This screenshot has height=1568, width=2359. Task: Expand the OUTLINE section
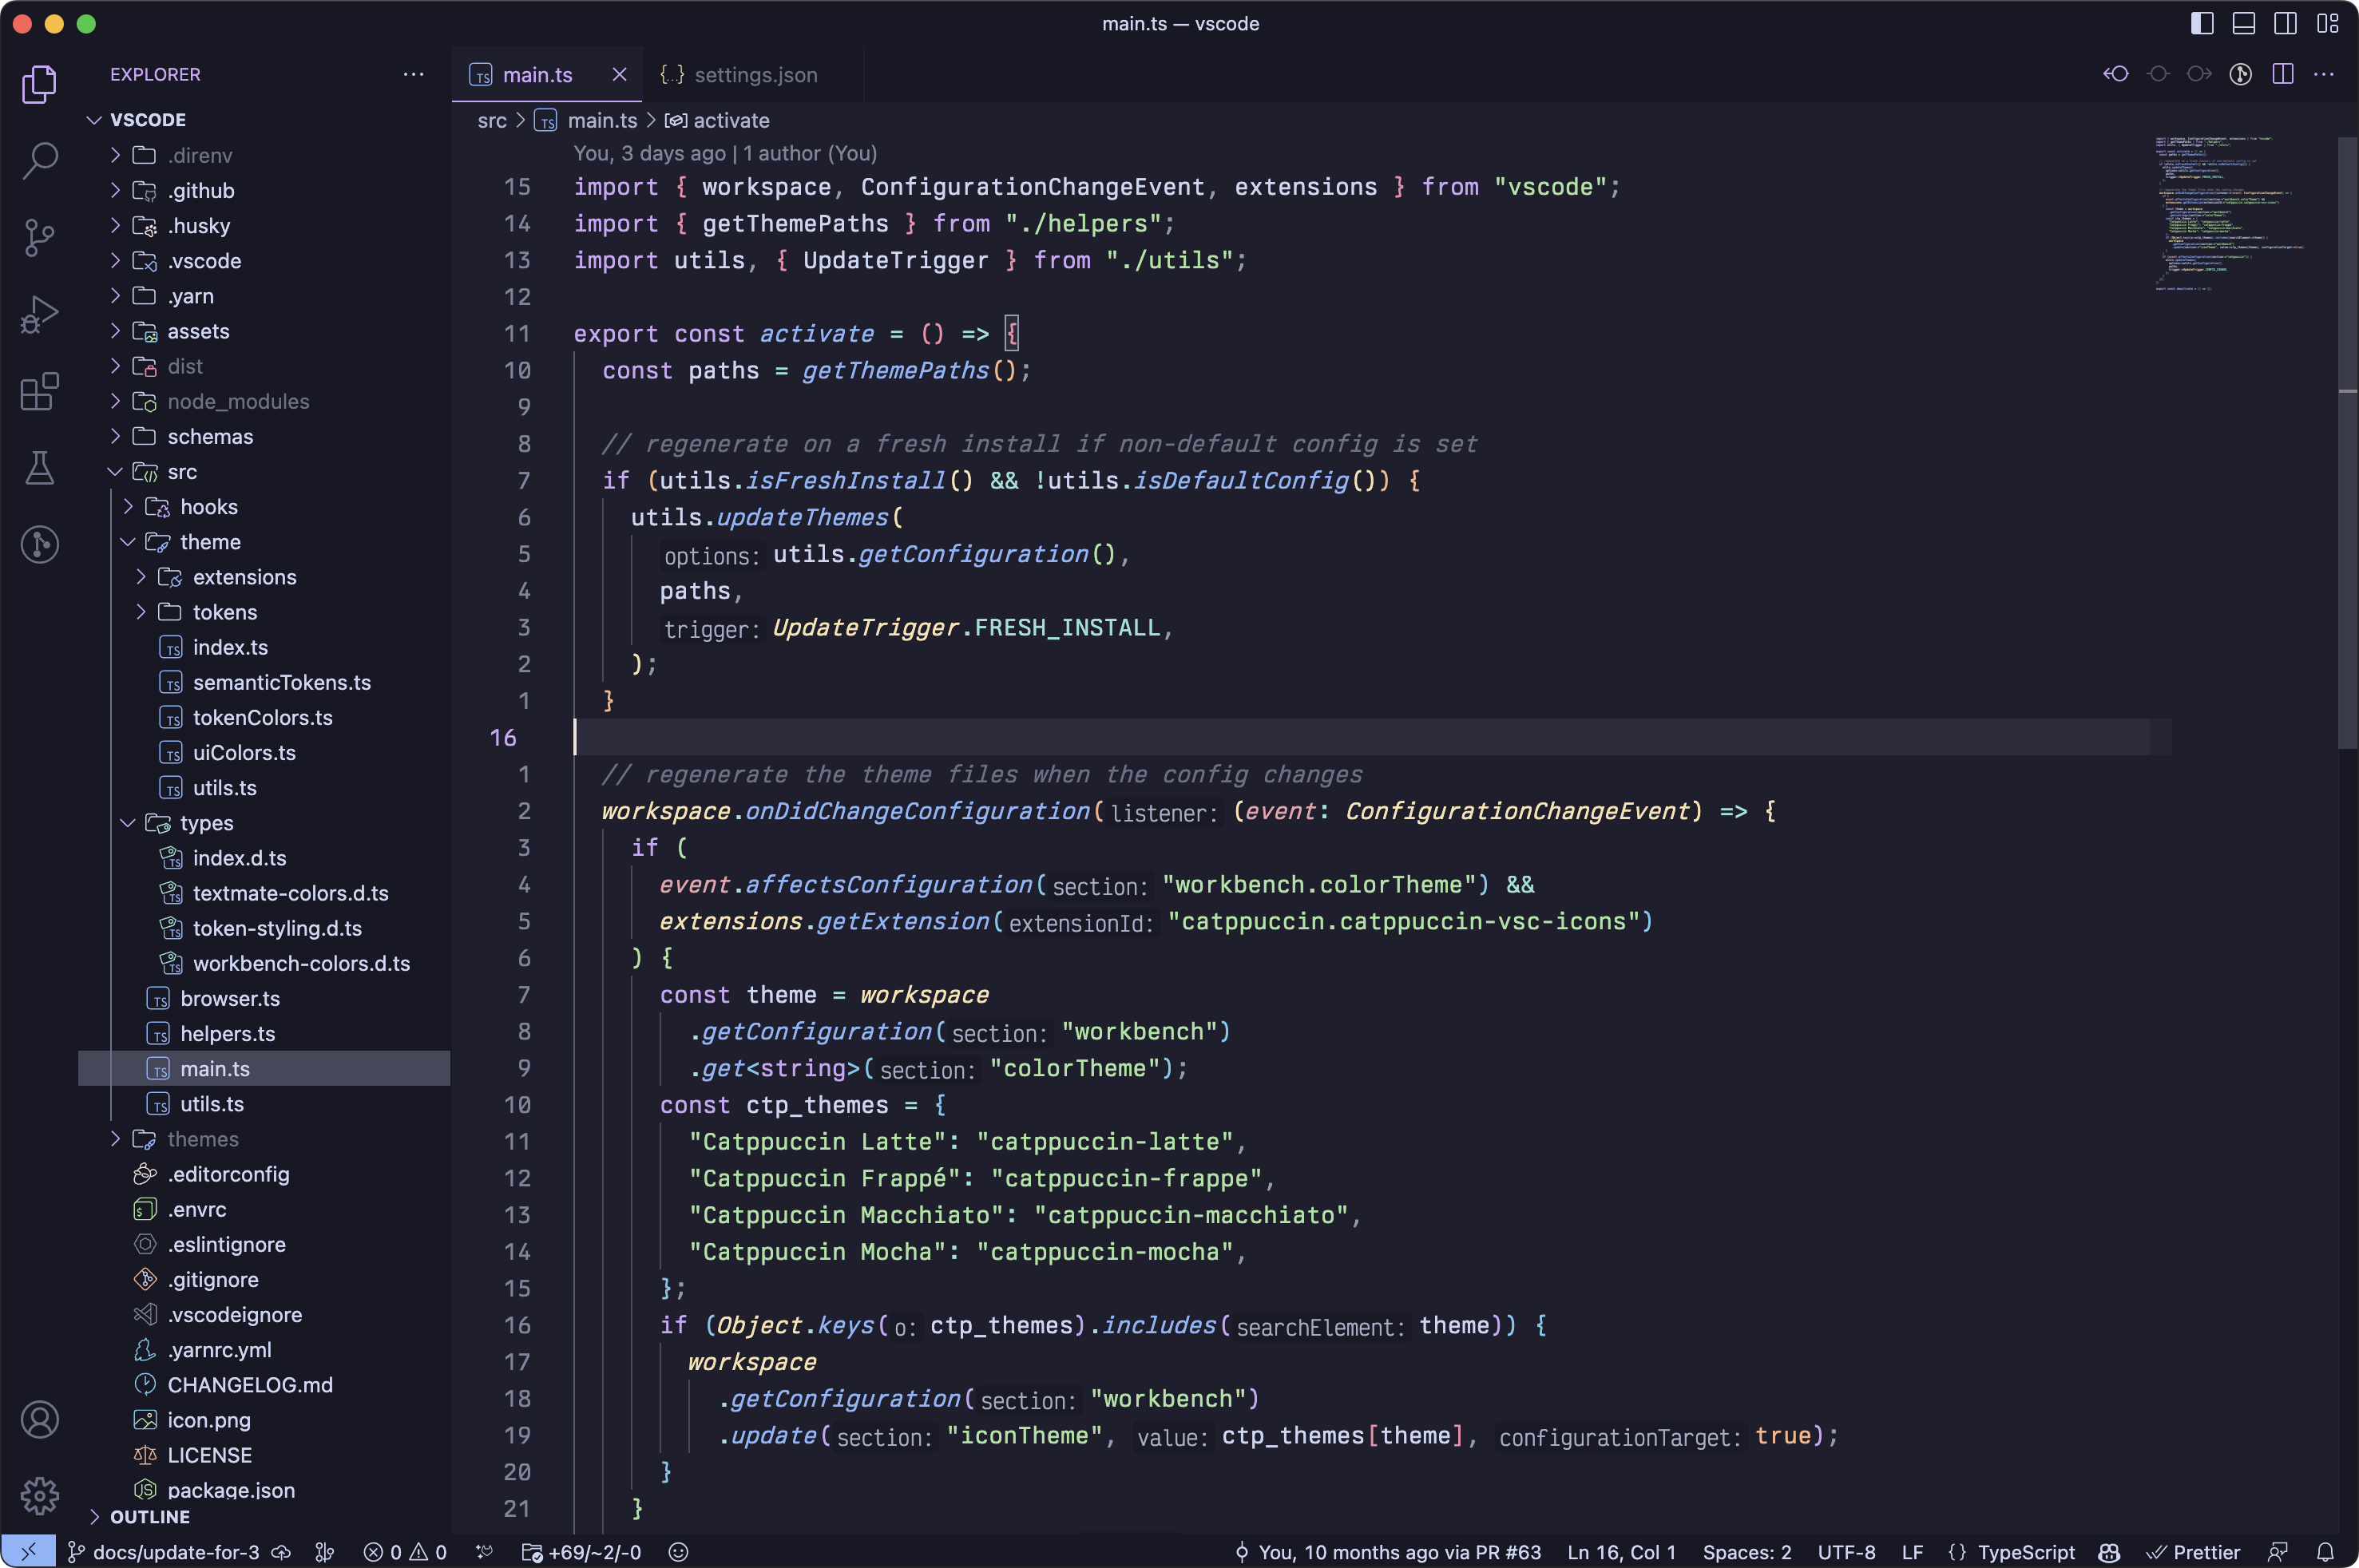click(x=264, y=1517)
